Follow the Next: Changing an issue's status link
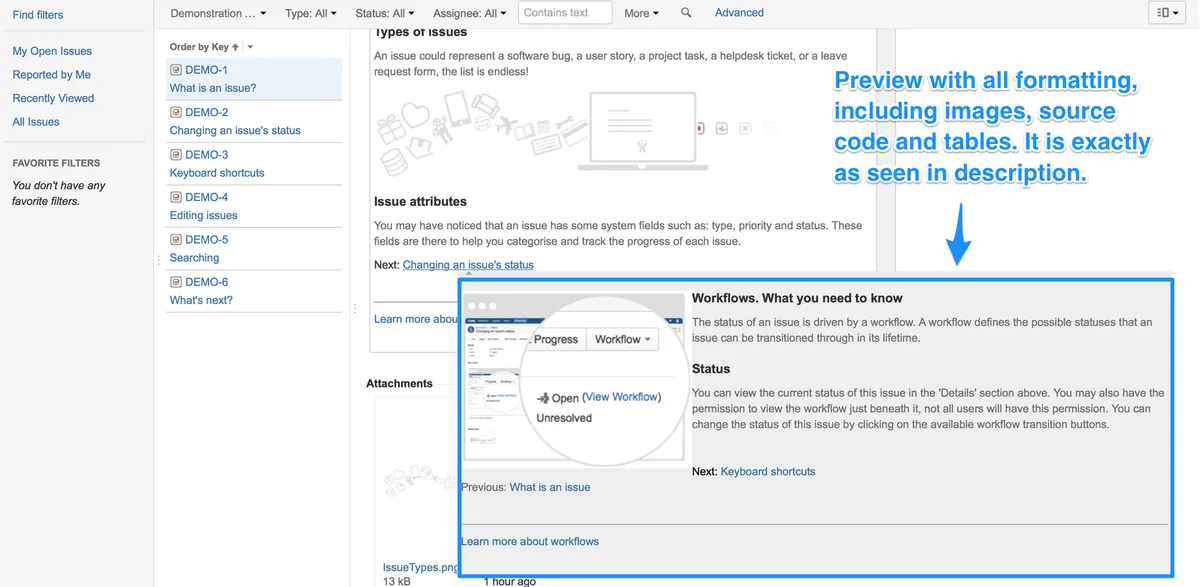The width and height of the screenshot is (1200, 587). pos(468,265)
